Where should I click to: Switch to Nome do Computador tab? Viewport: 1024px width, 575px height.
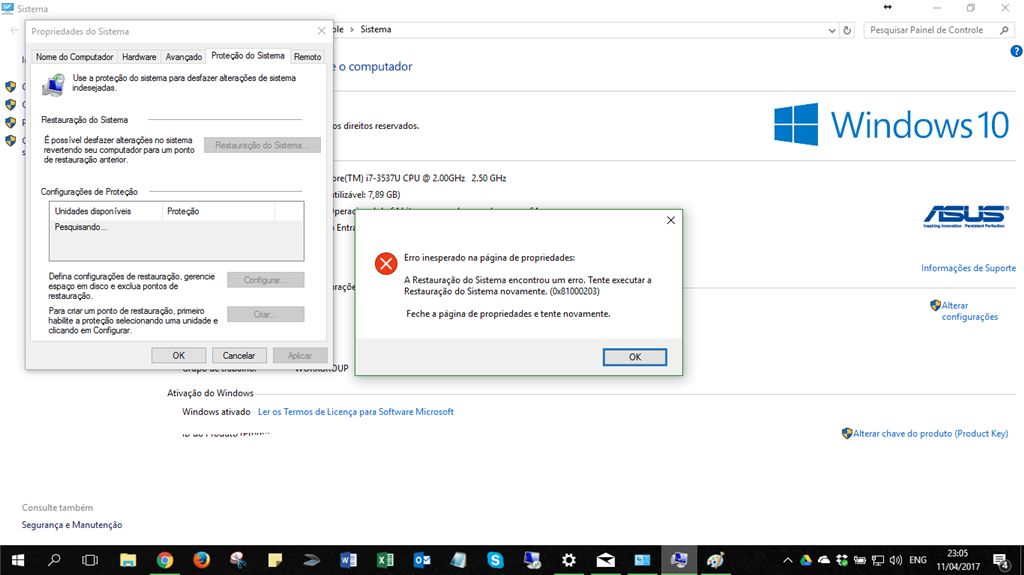coord(74,57)
